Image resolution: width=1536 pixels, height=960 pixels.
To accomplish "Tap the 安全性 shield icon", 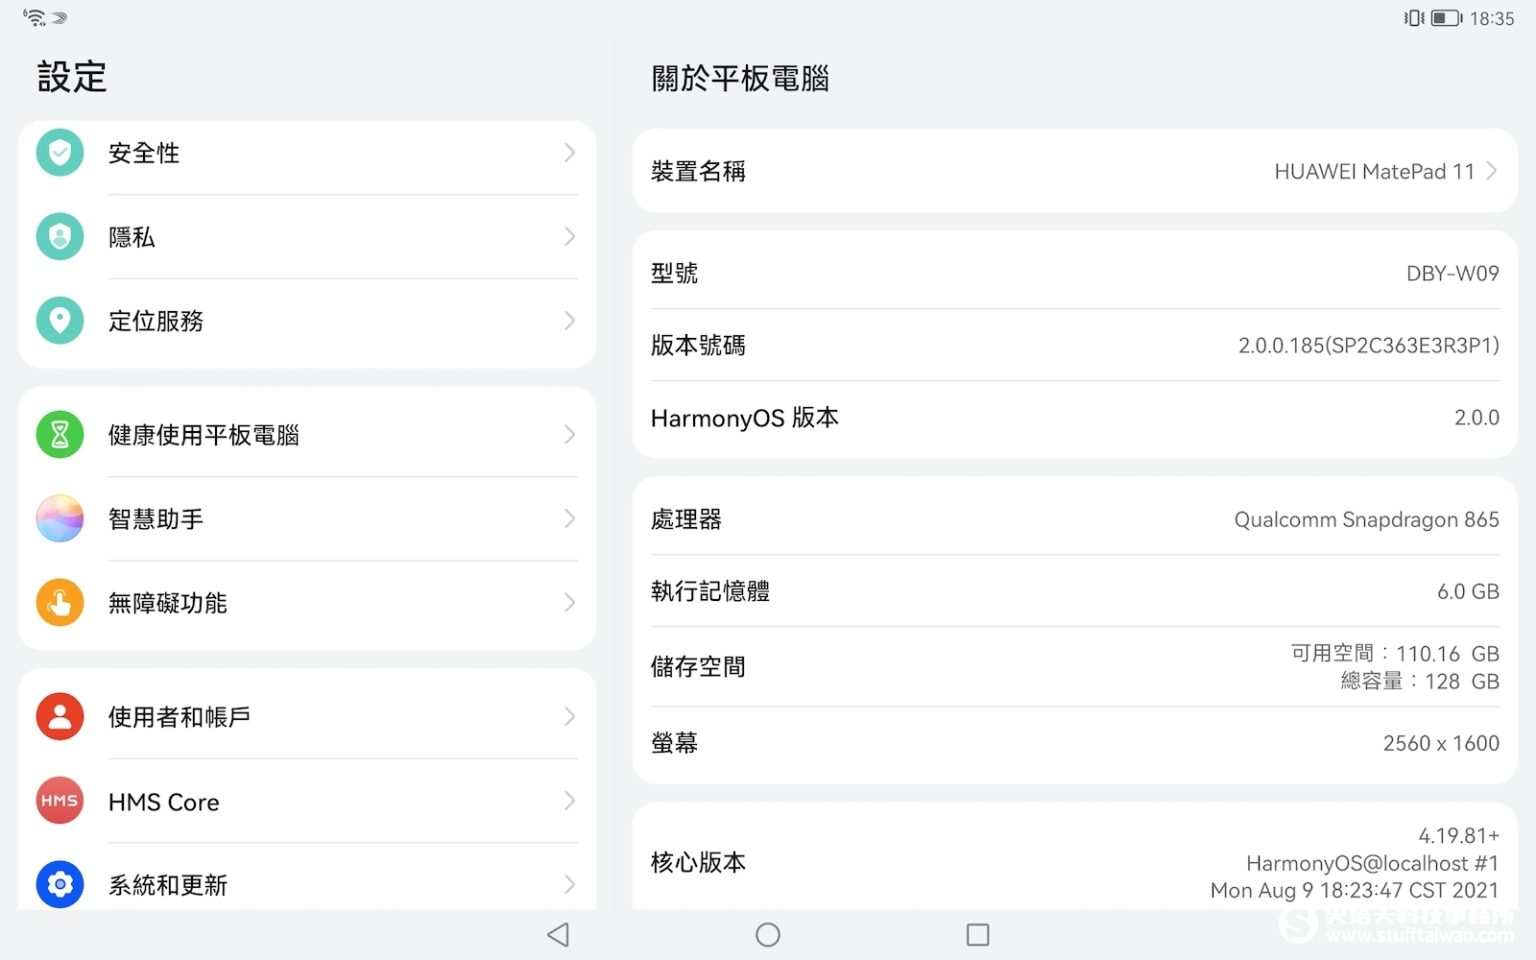I will 60,153.
